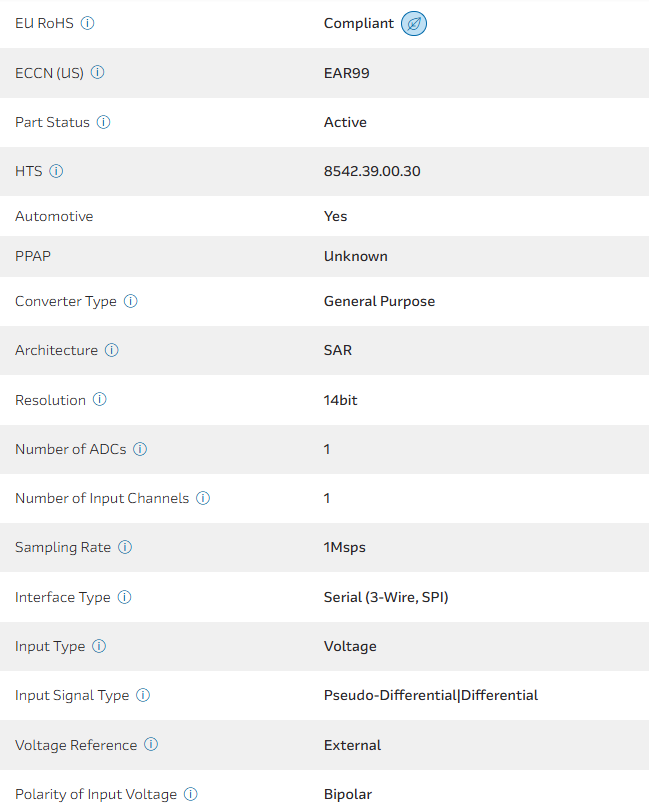Click the info icon beside EU RoHS
This screenshot has width=649, height=811.
coord(87,23)
